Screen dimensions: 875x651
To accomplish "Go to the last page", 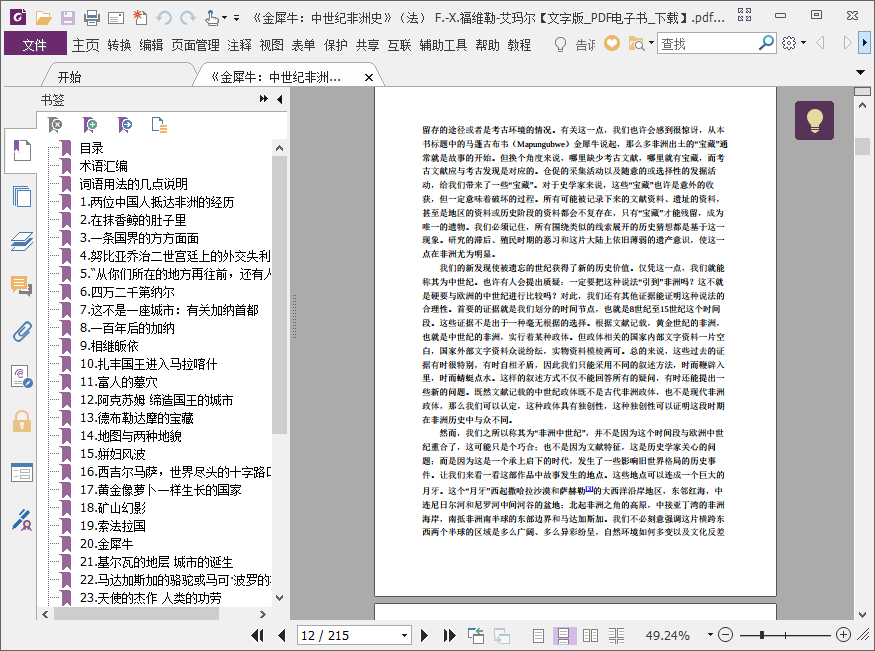I will (449, 635).
